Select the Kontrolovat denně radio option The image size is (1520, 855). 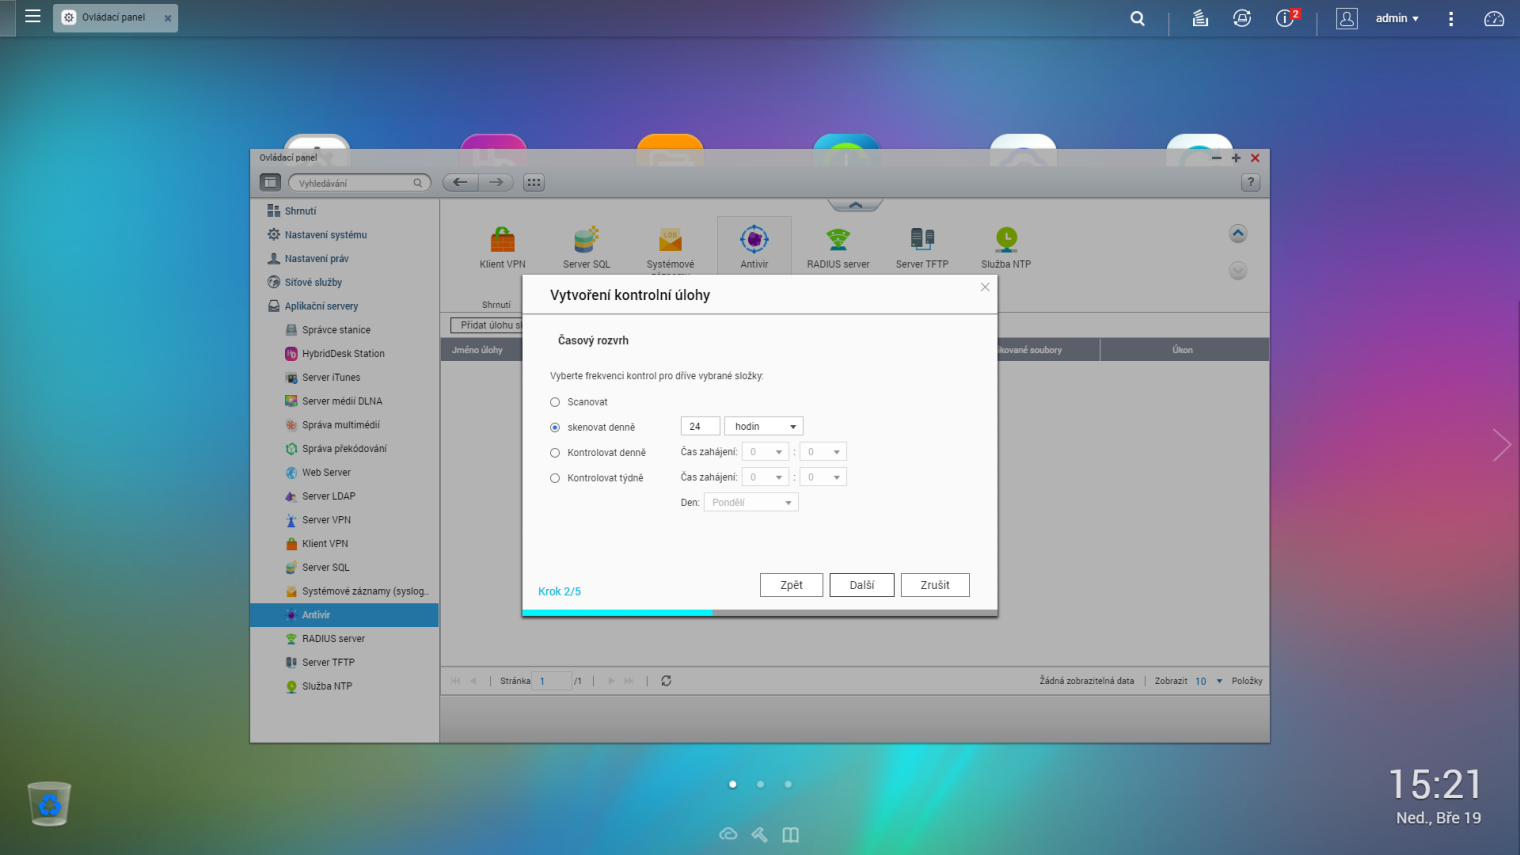555,453
